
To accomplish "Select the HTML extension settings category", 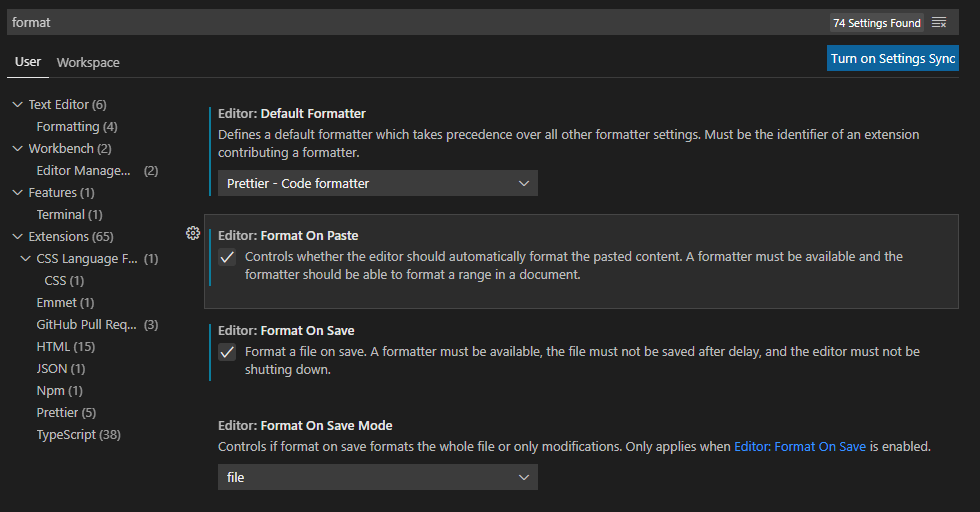I will pyautogui.click(x=65, y=347).
